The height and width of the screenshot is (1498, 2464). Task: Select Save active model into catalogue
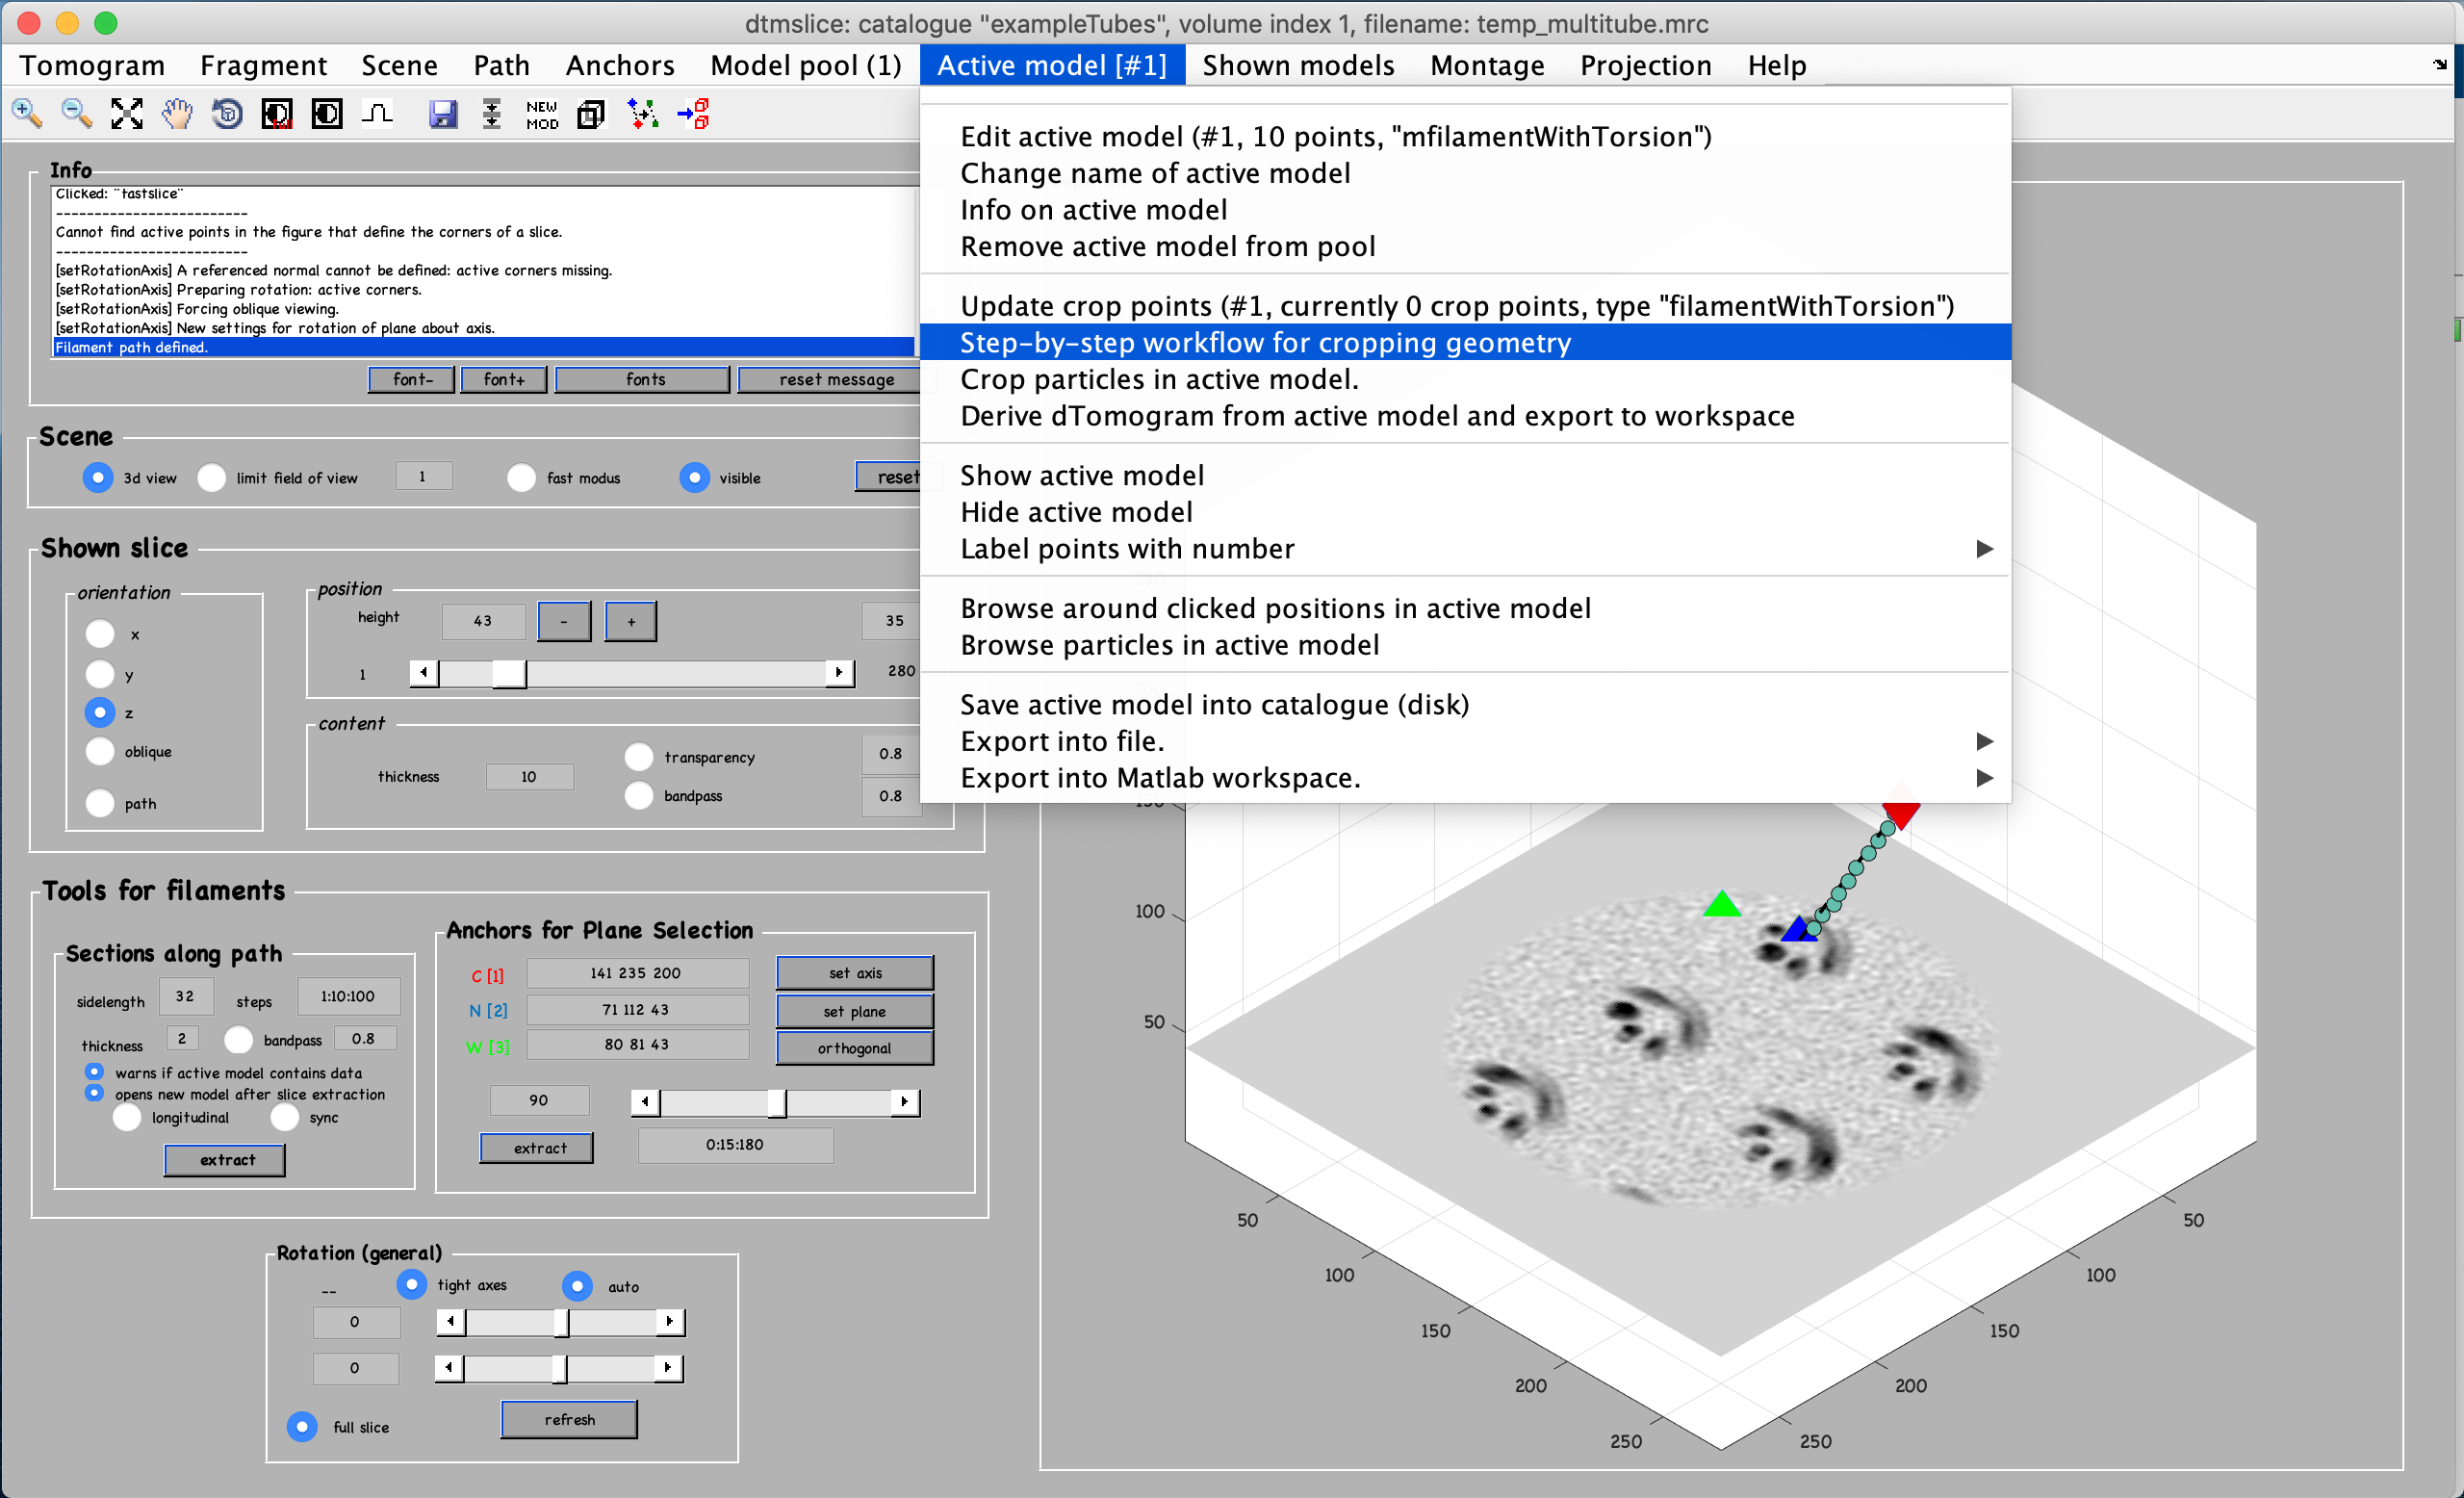point(1465,705)
